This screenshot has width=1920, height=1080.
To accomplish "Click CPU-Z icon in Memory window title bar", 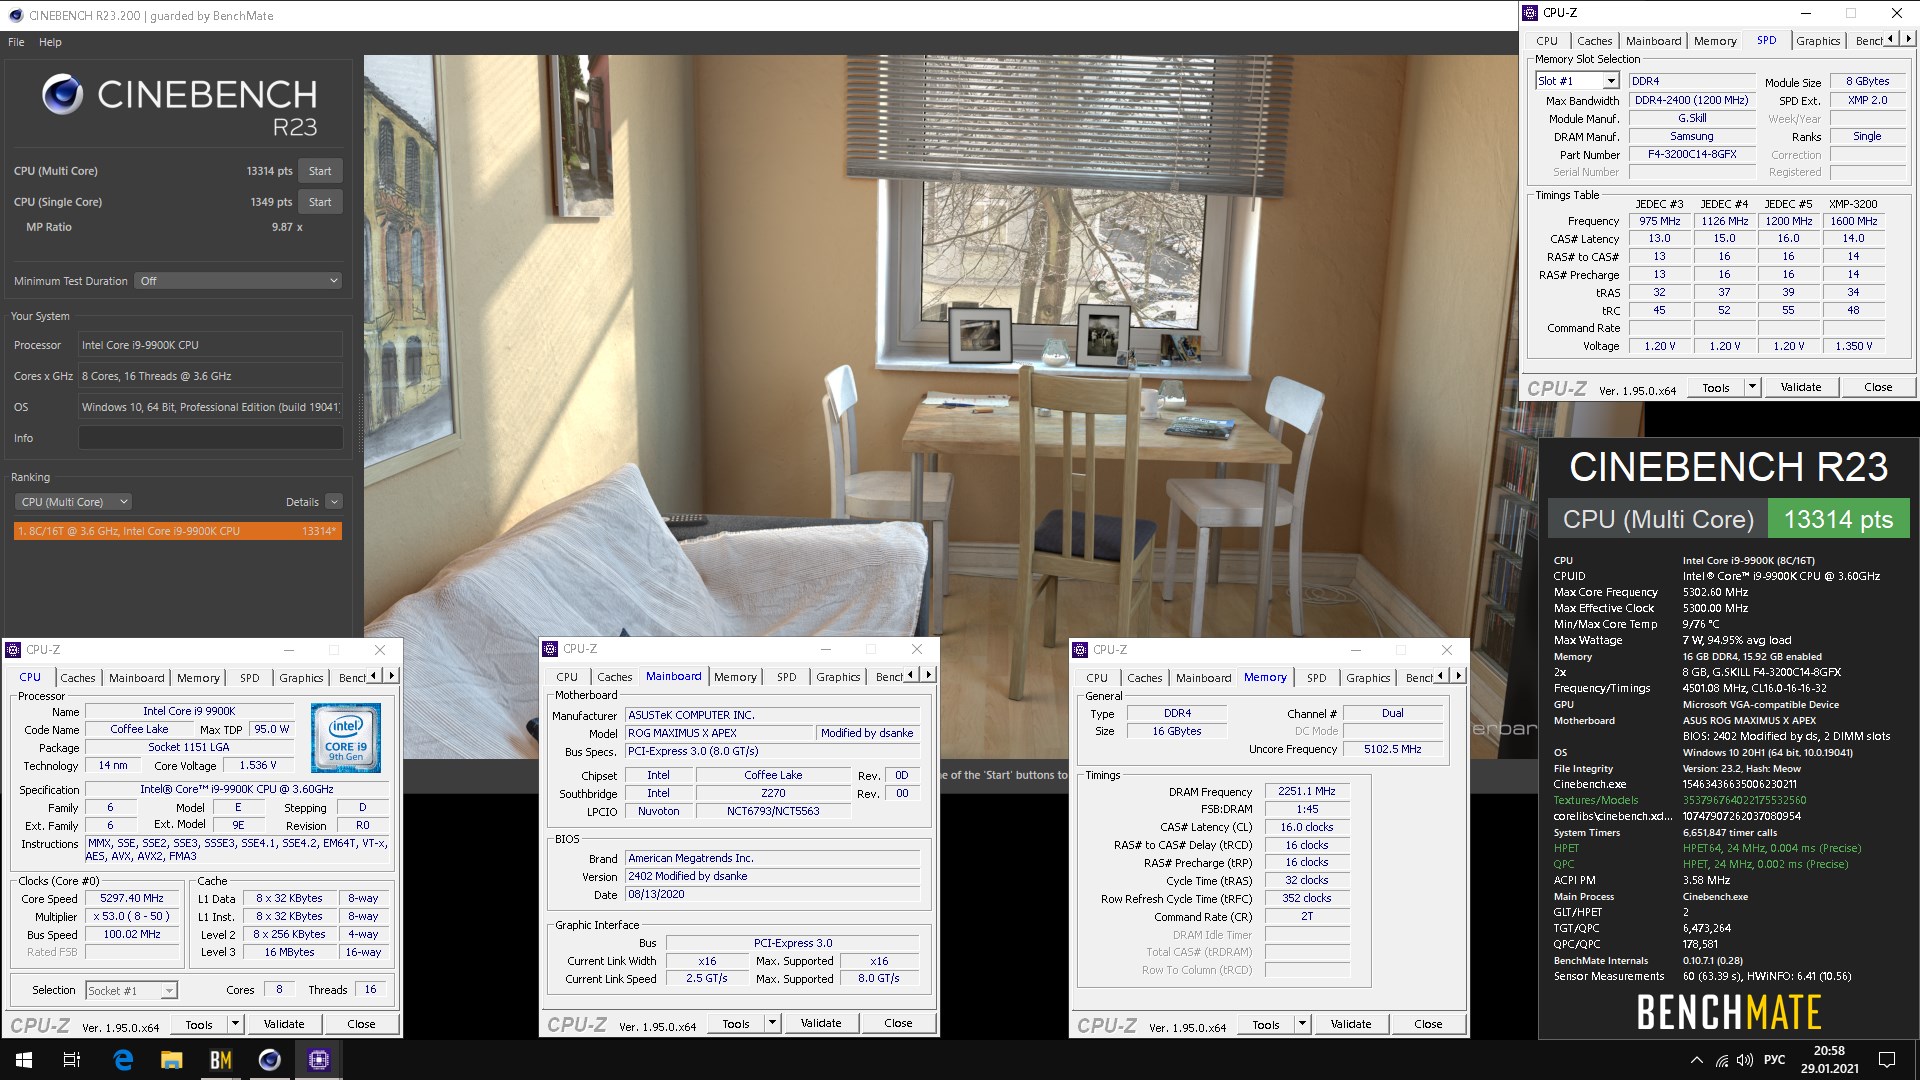I will [x=1080, y=650].
